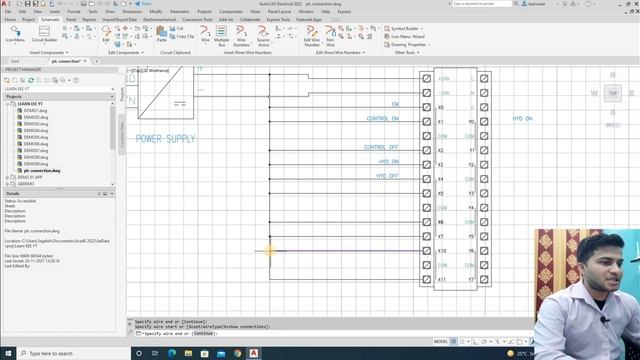The height and width of the screenshot is (360, 640).
Task: Expand the Other Tools panel
Action: [407, 53]
